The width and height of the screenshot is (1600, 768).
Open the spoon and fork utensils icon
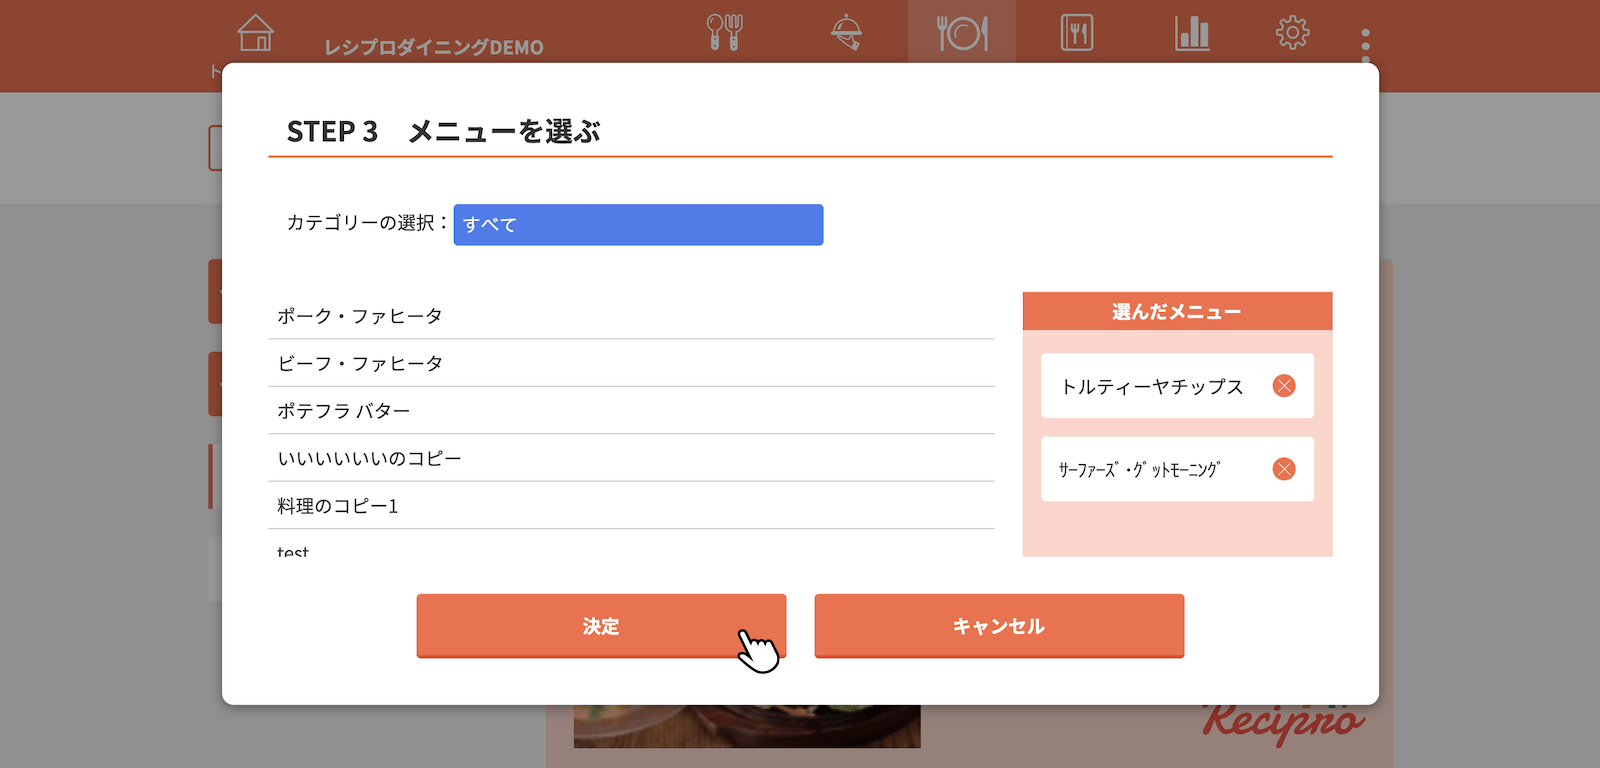click(x=725, y=33)
